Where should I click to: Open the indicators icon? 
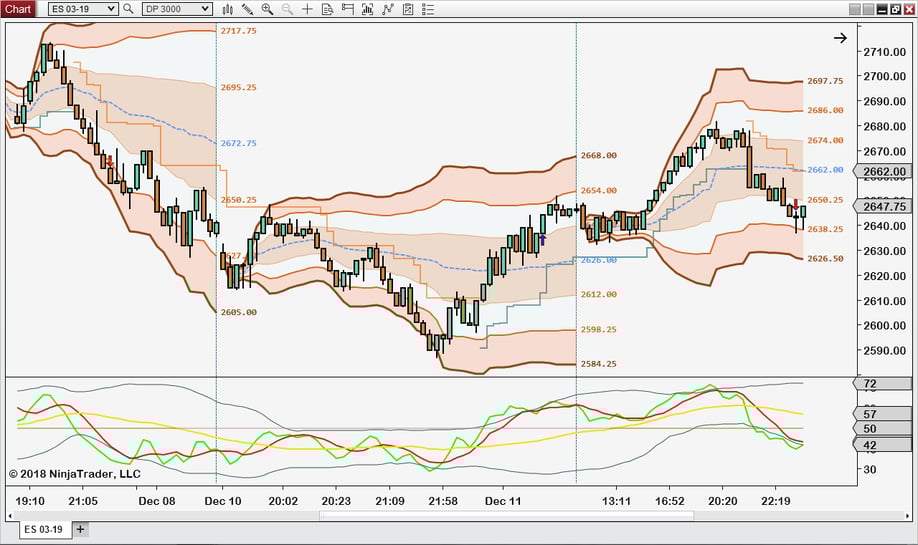368,9
